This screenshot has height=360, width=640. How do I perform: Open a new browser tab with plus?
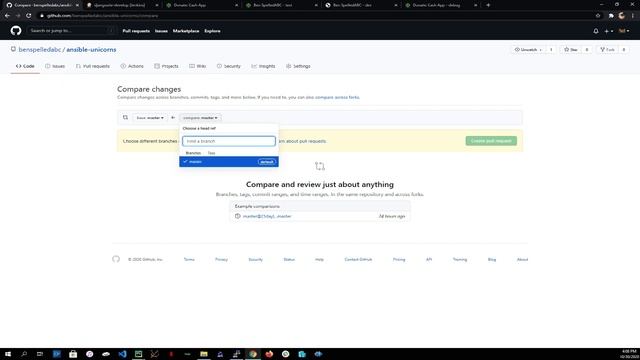point(488,5)
